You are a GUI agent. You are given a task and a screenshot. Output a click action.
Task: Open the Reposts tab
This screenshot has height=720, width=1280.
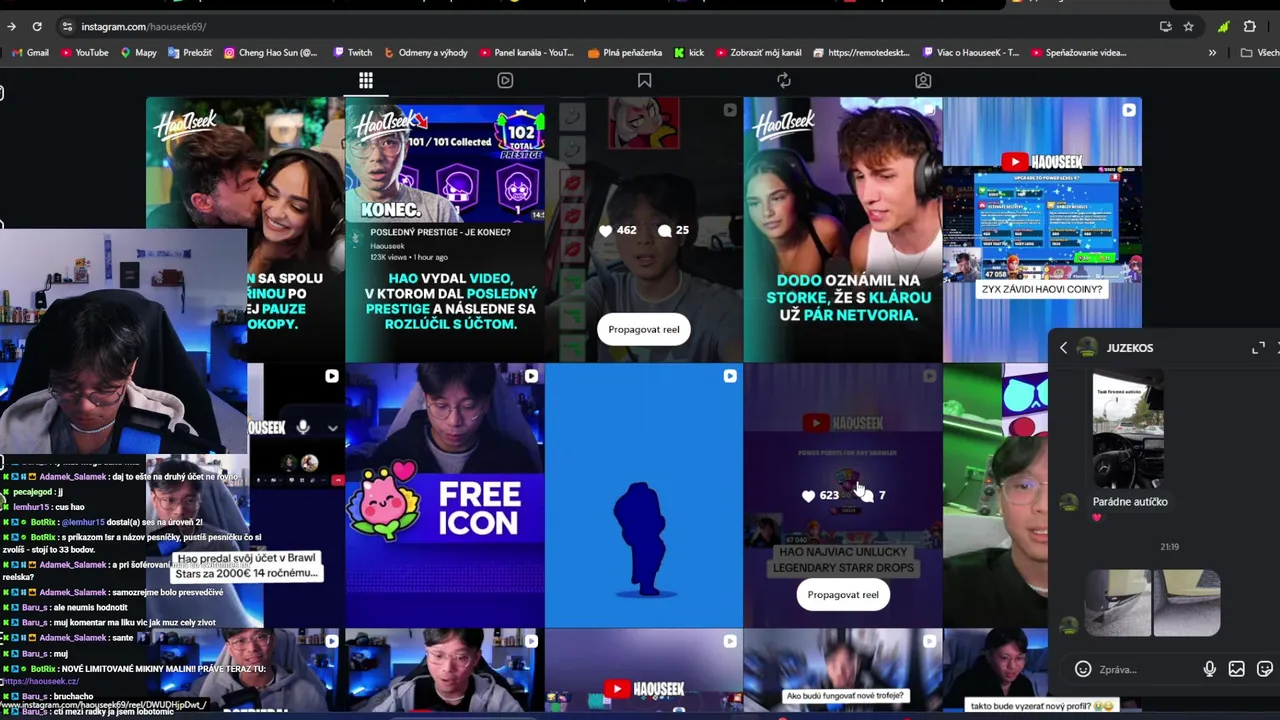click(x=784, y=80)
